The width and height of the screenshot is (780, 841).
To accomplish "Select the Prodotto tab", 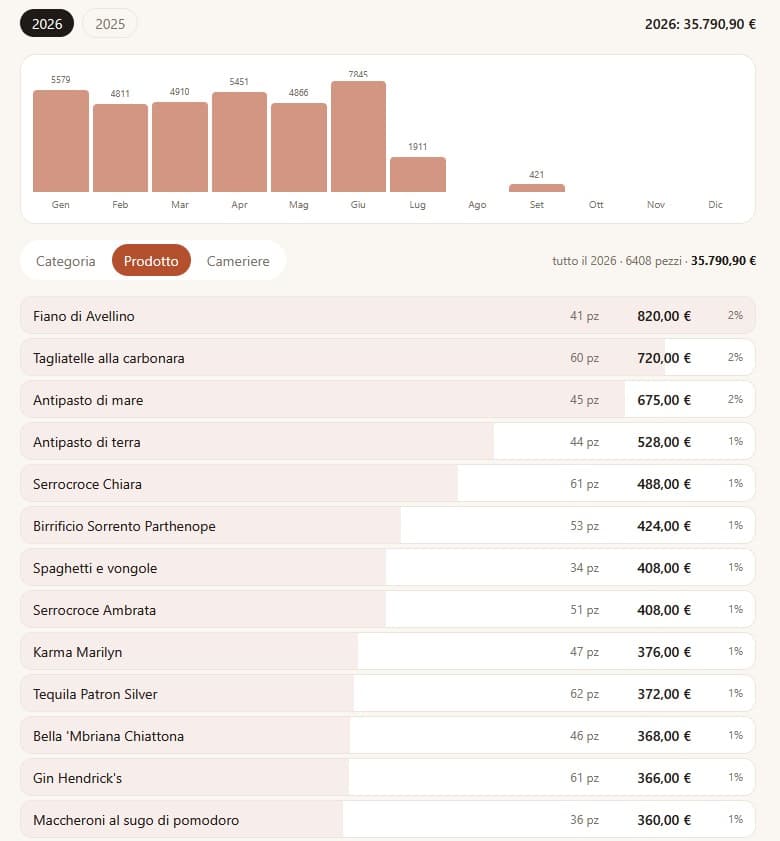I will point(151,261).
